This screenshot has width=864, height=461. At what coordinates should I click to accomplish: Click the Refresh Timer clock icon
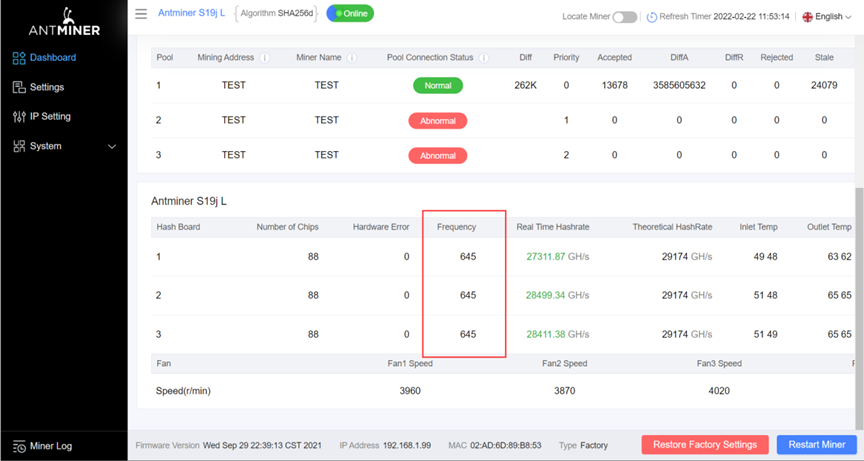coord(651,17)
